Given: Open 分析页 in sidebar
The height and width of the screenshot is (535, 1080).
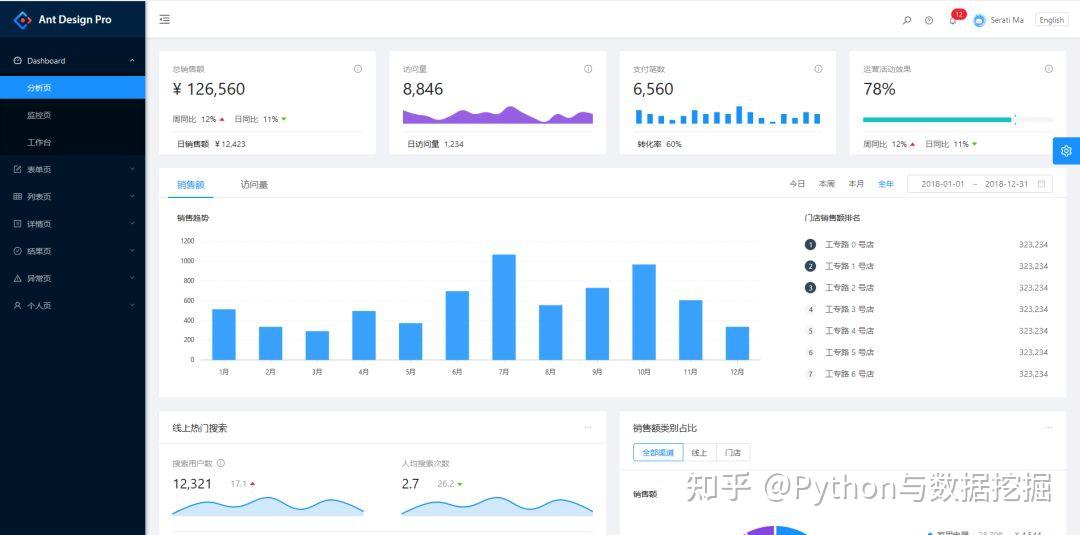Looking at the screenshot, I should point(72,88).
